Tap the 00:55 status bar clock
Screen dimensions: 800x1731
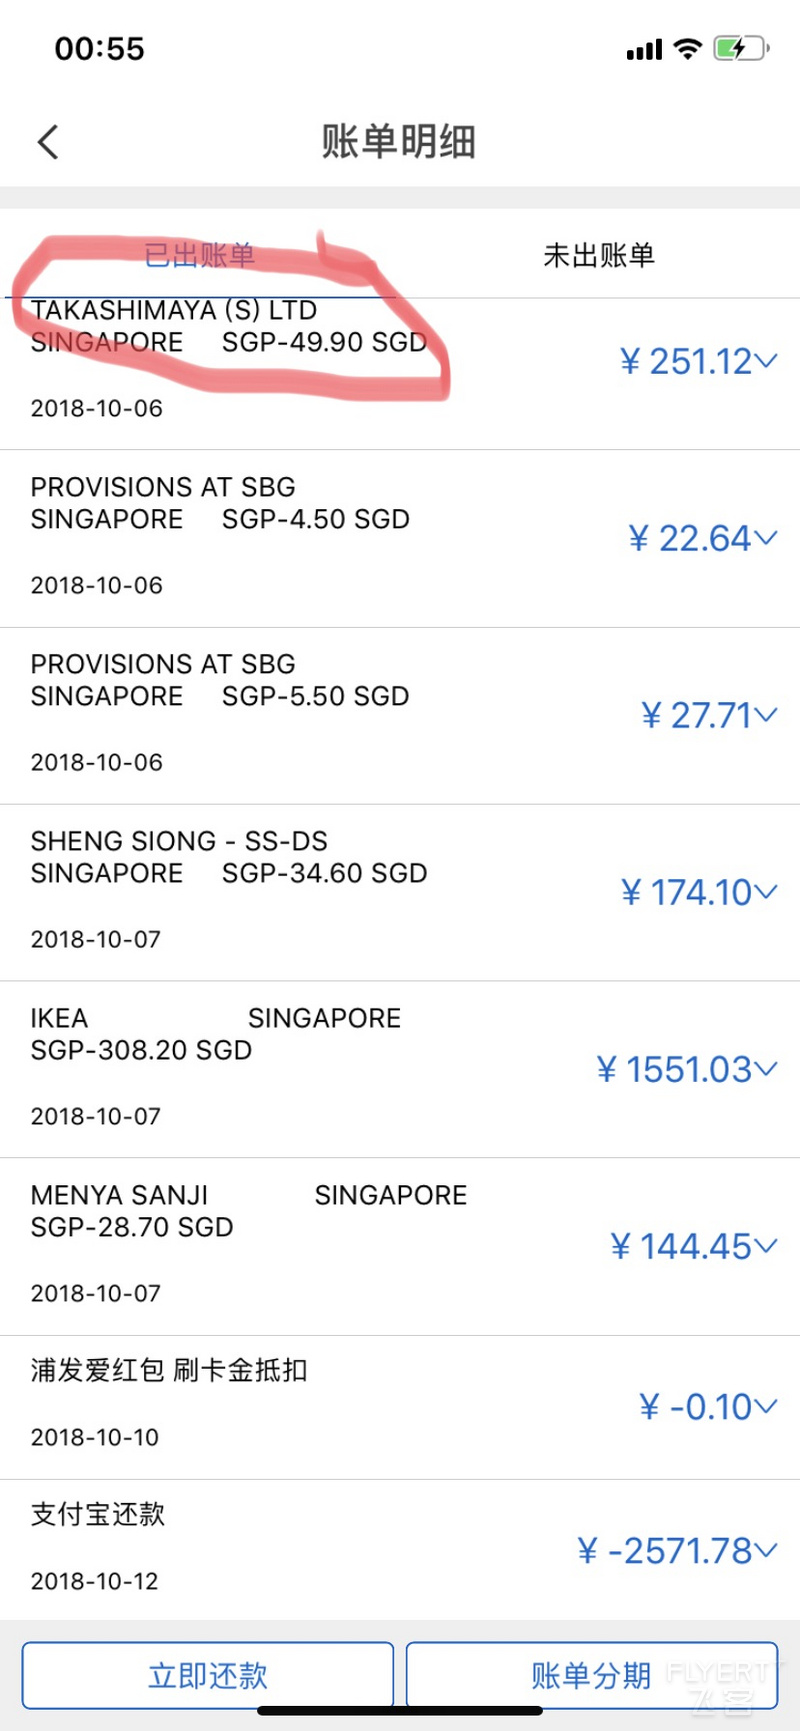[99, 48]
